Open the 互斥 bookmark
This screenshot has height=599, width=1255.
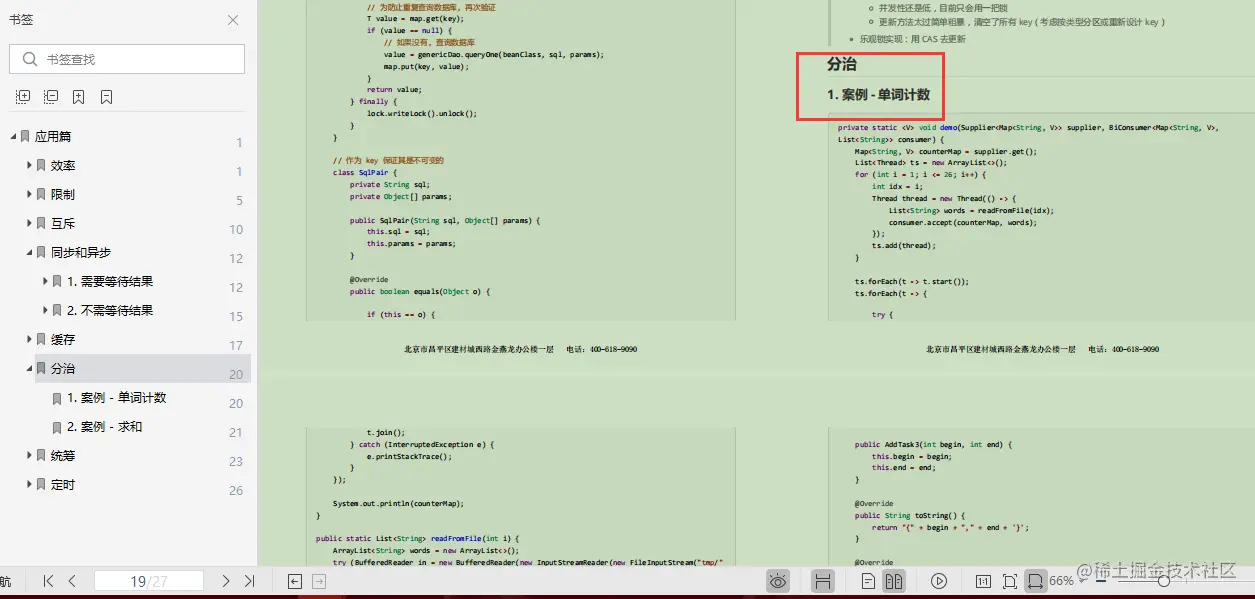coord(63,223)
